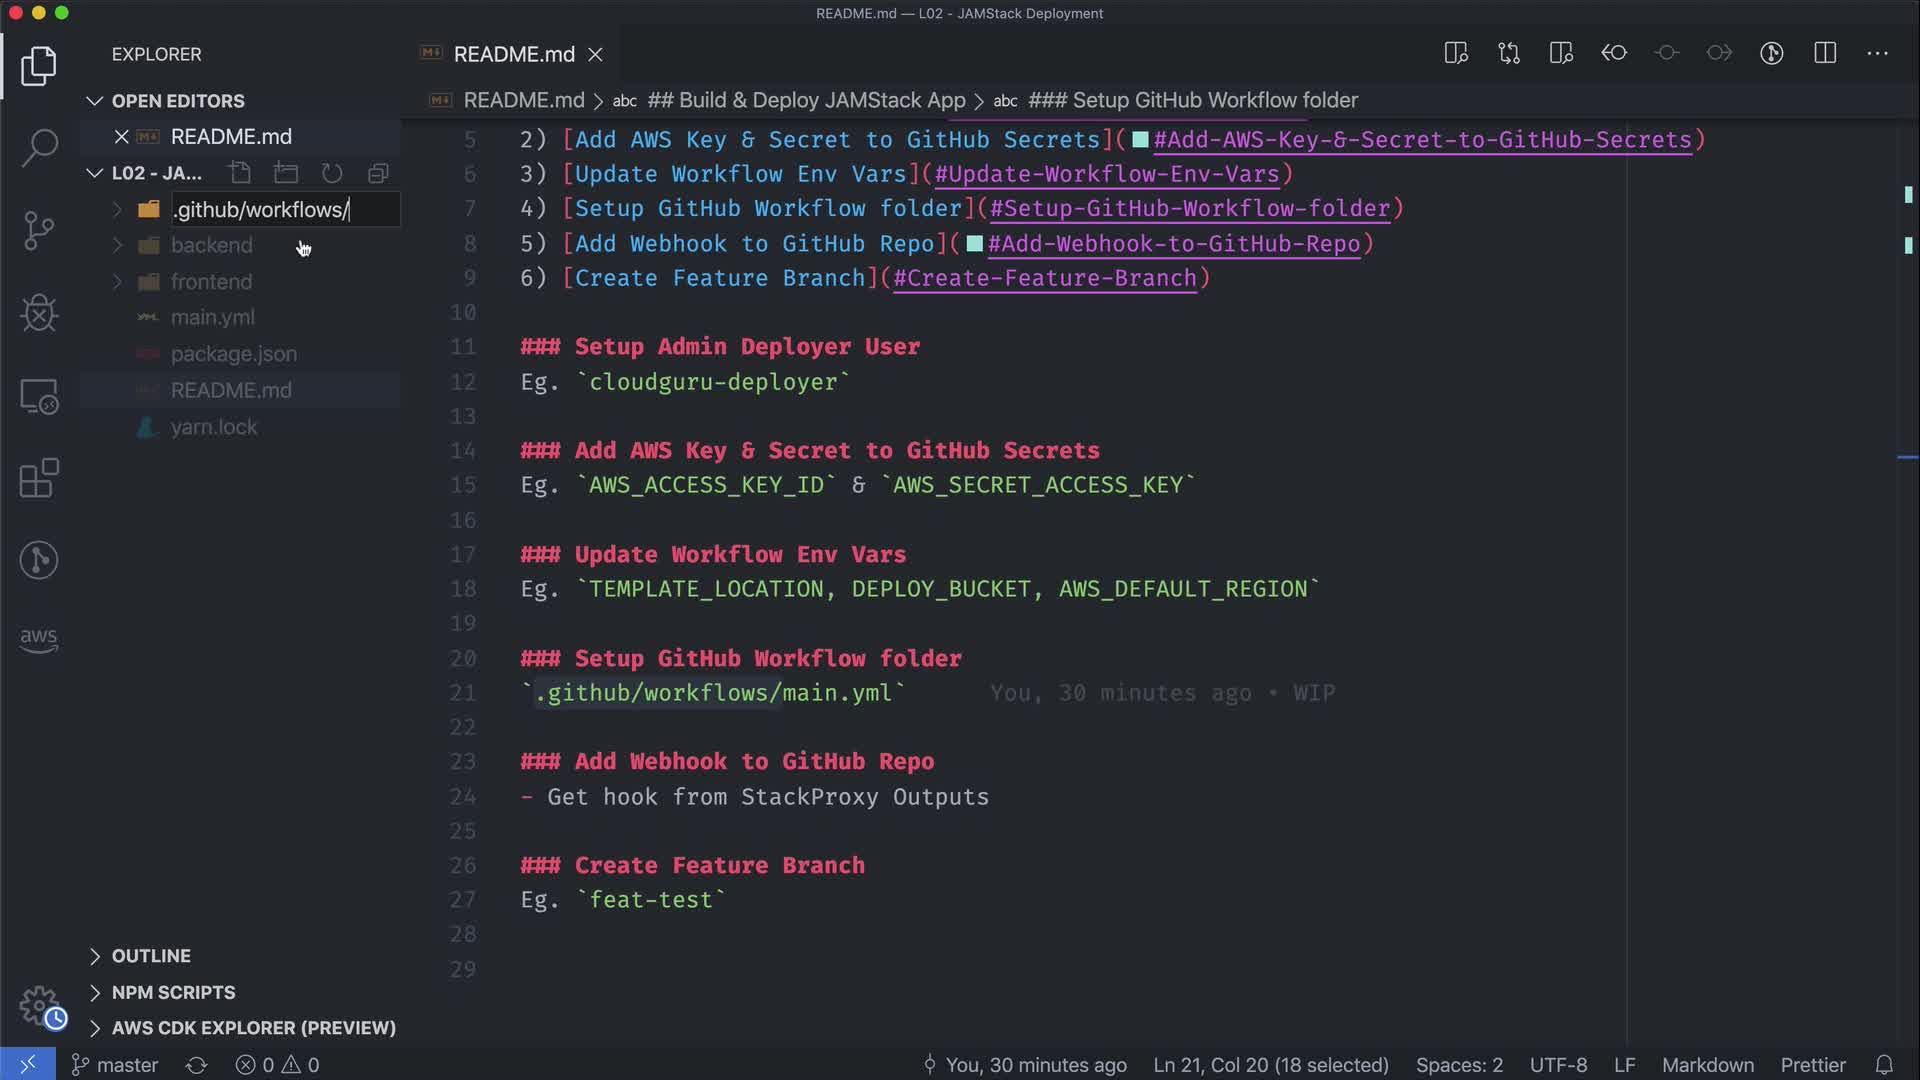1920x1080 pixels.
Task: Select the README.md editor tab
Action: click(x=513, y=54)
